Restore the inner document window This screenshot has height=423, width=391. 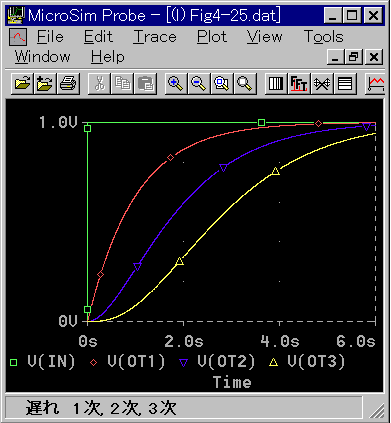[x=354, y=57]
